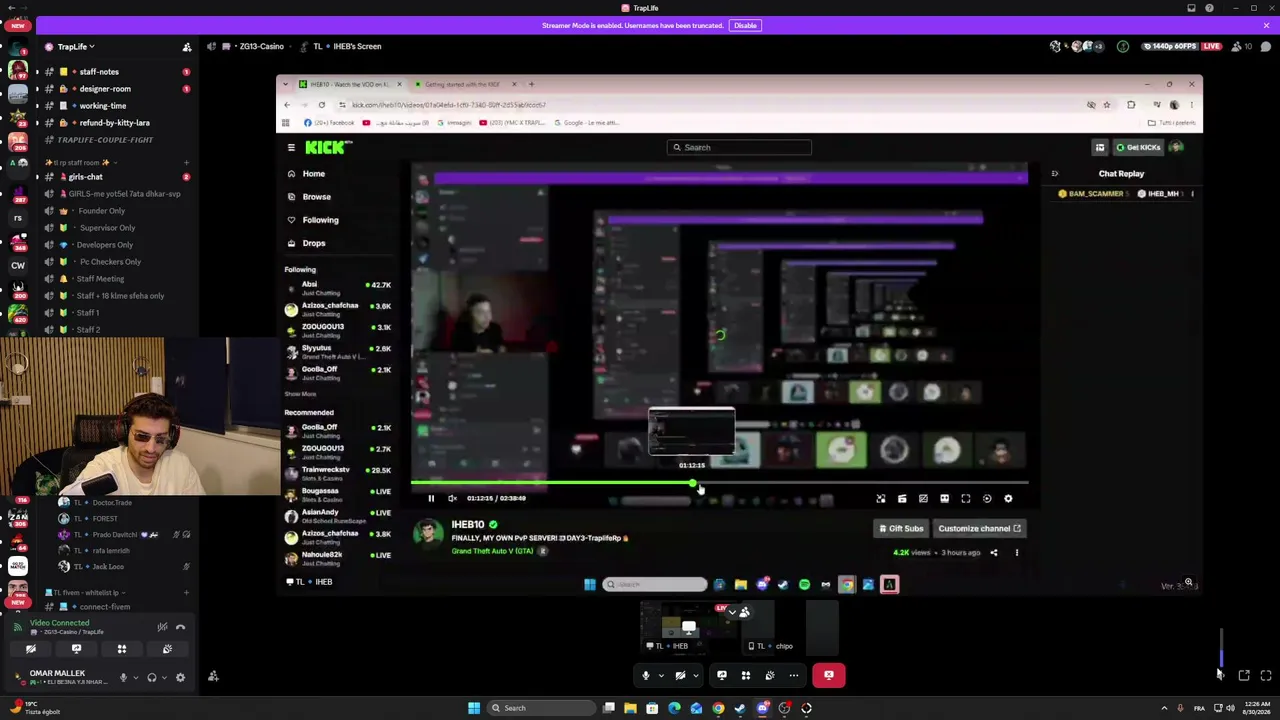Toggle camera in the Video Connected panel

point(31,649)
